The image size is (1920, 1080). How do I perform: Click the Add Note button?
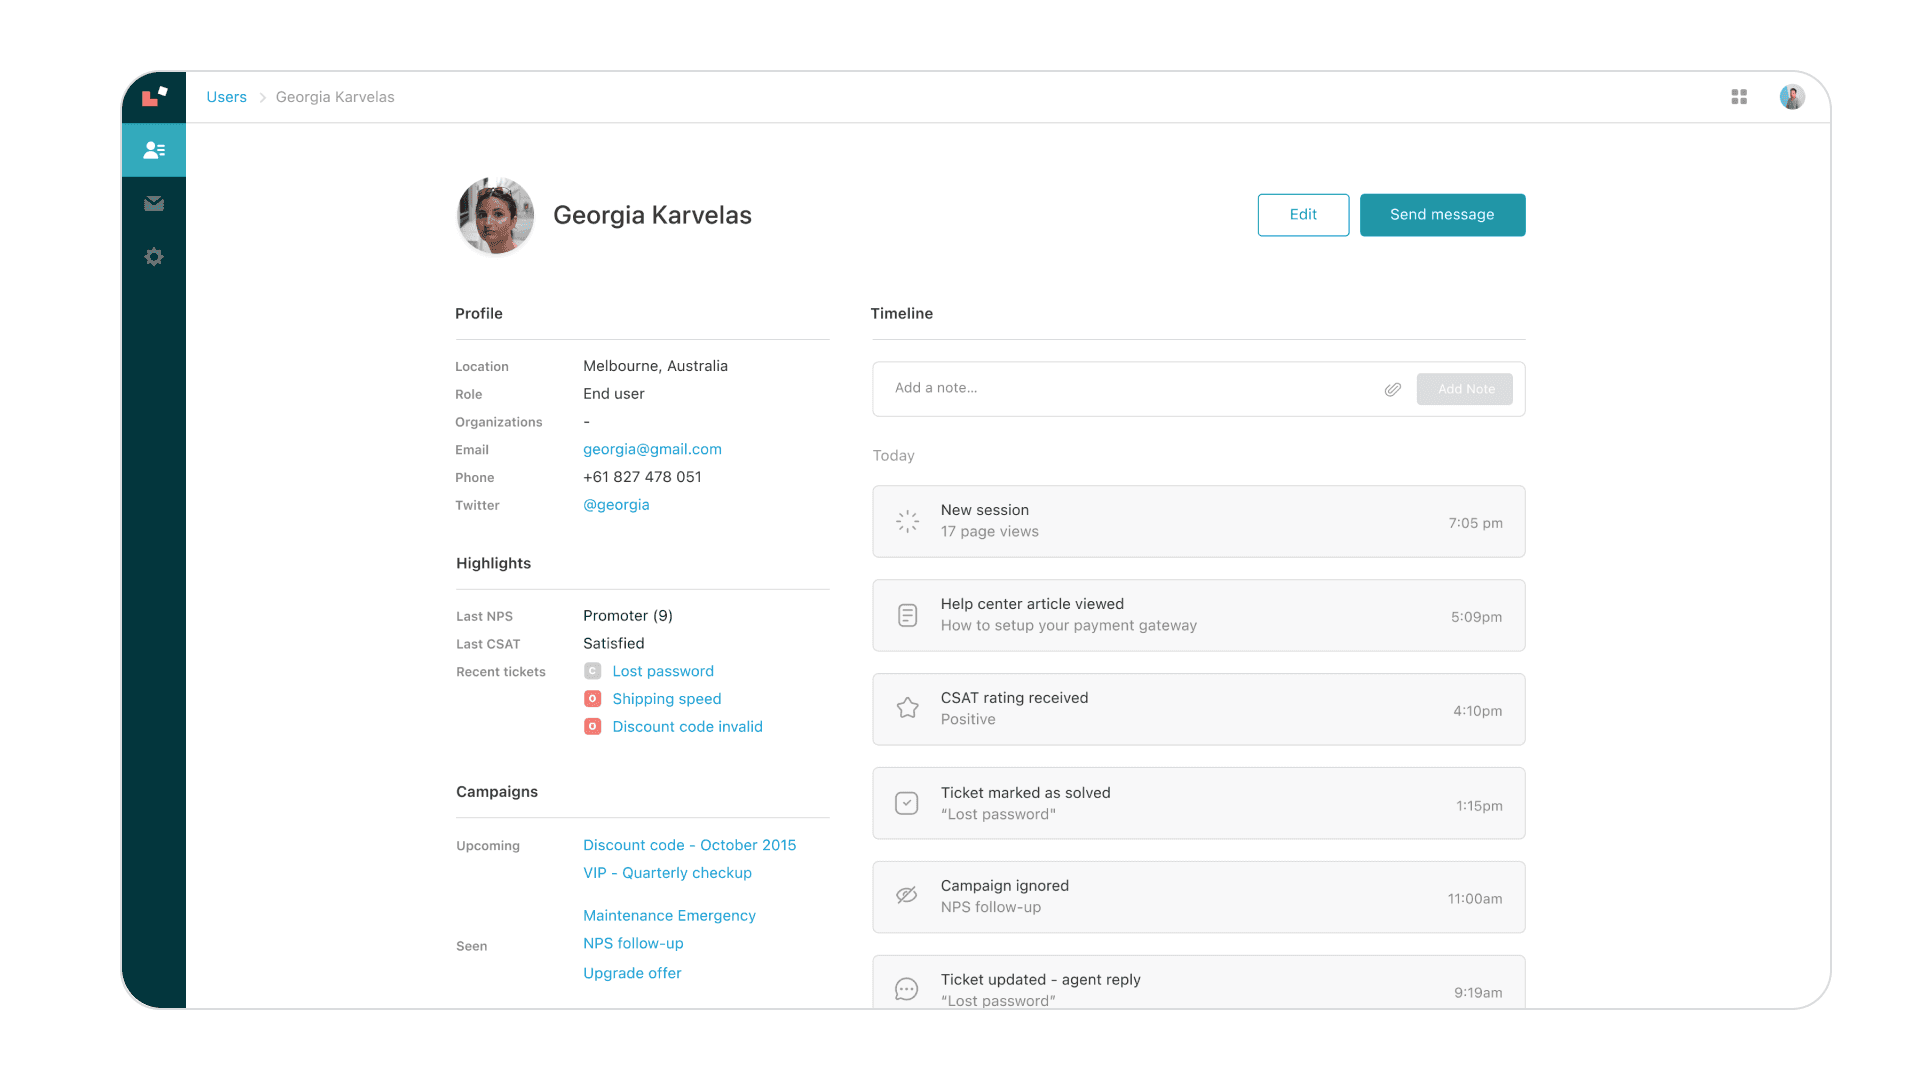tap(1464, 389)
